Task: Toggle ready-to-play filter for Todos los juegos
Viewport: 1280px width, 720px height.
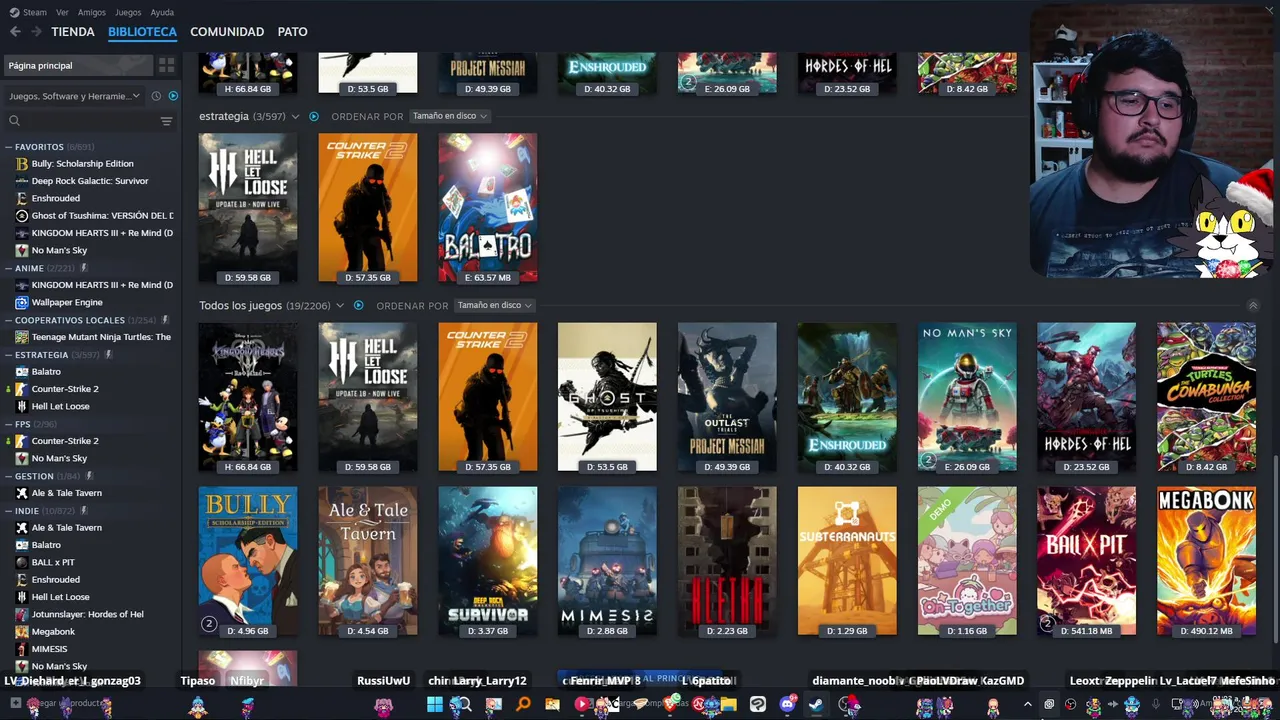Action: (x=358, y=305)
